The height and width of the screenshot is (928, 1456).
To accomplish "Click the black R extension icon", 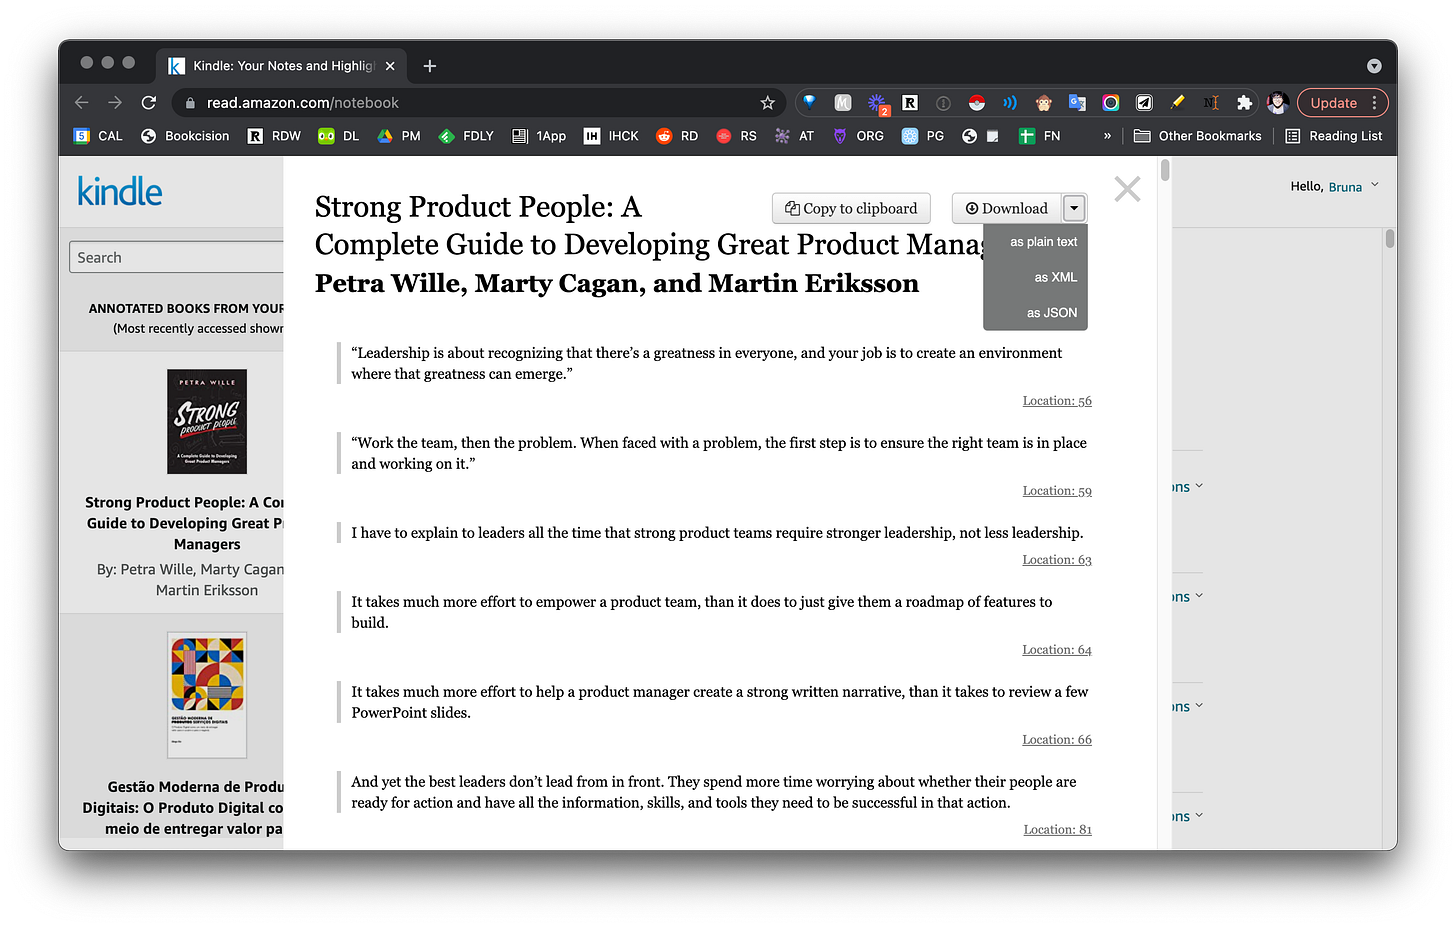I will pyautogui.click(x=910, y=102).
